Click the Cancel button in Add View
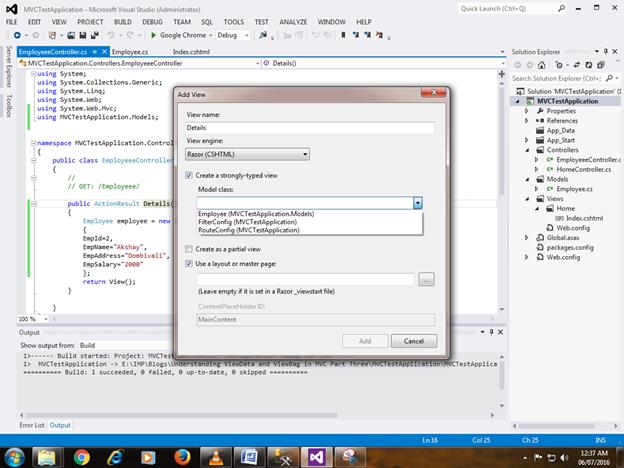The height and width of the screenshot is (468, 624). point(414,341)
